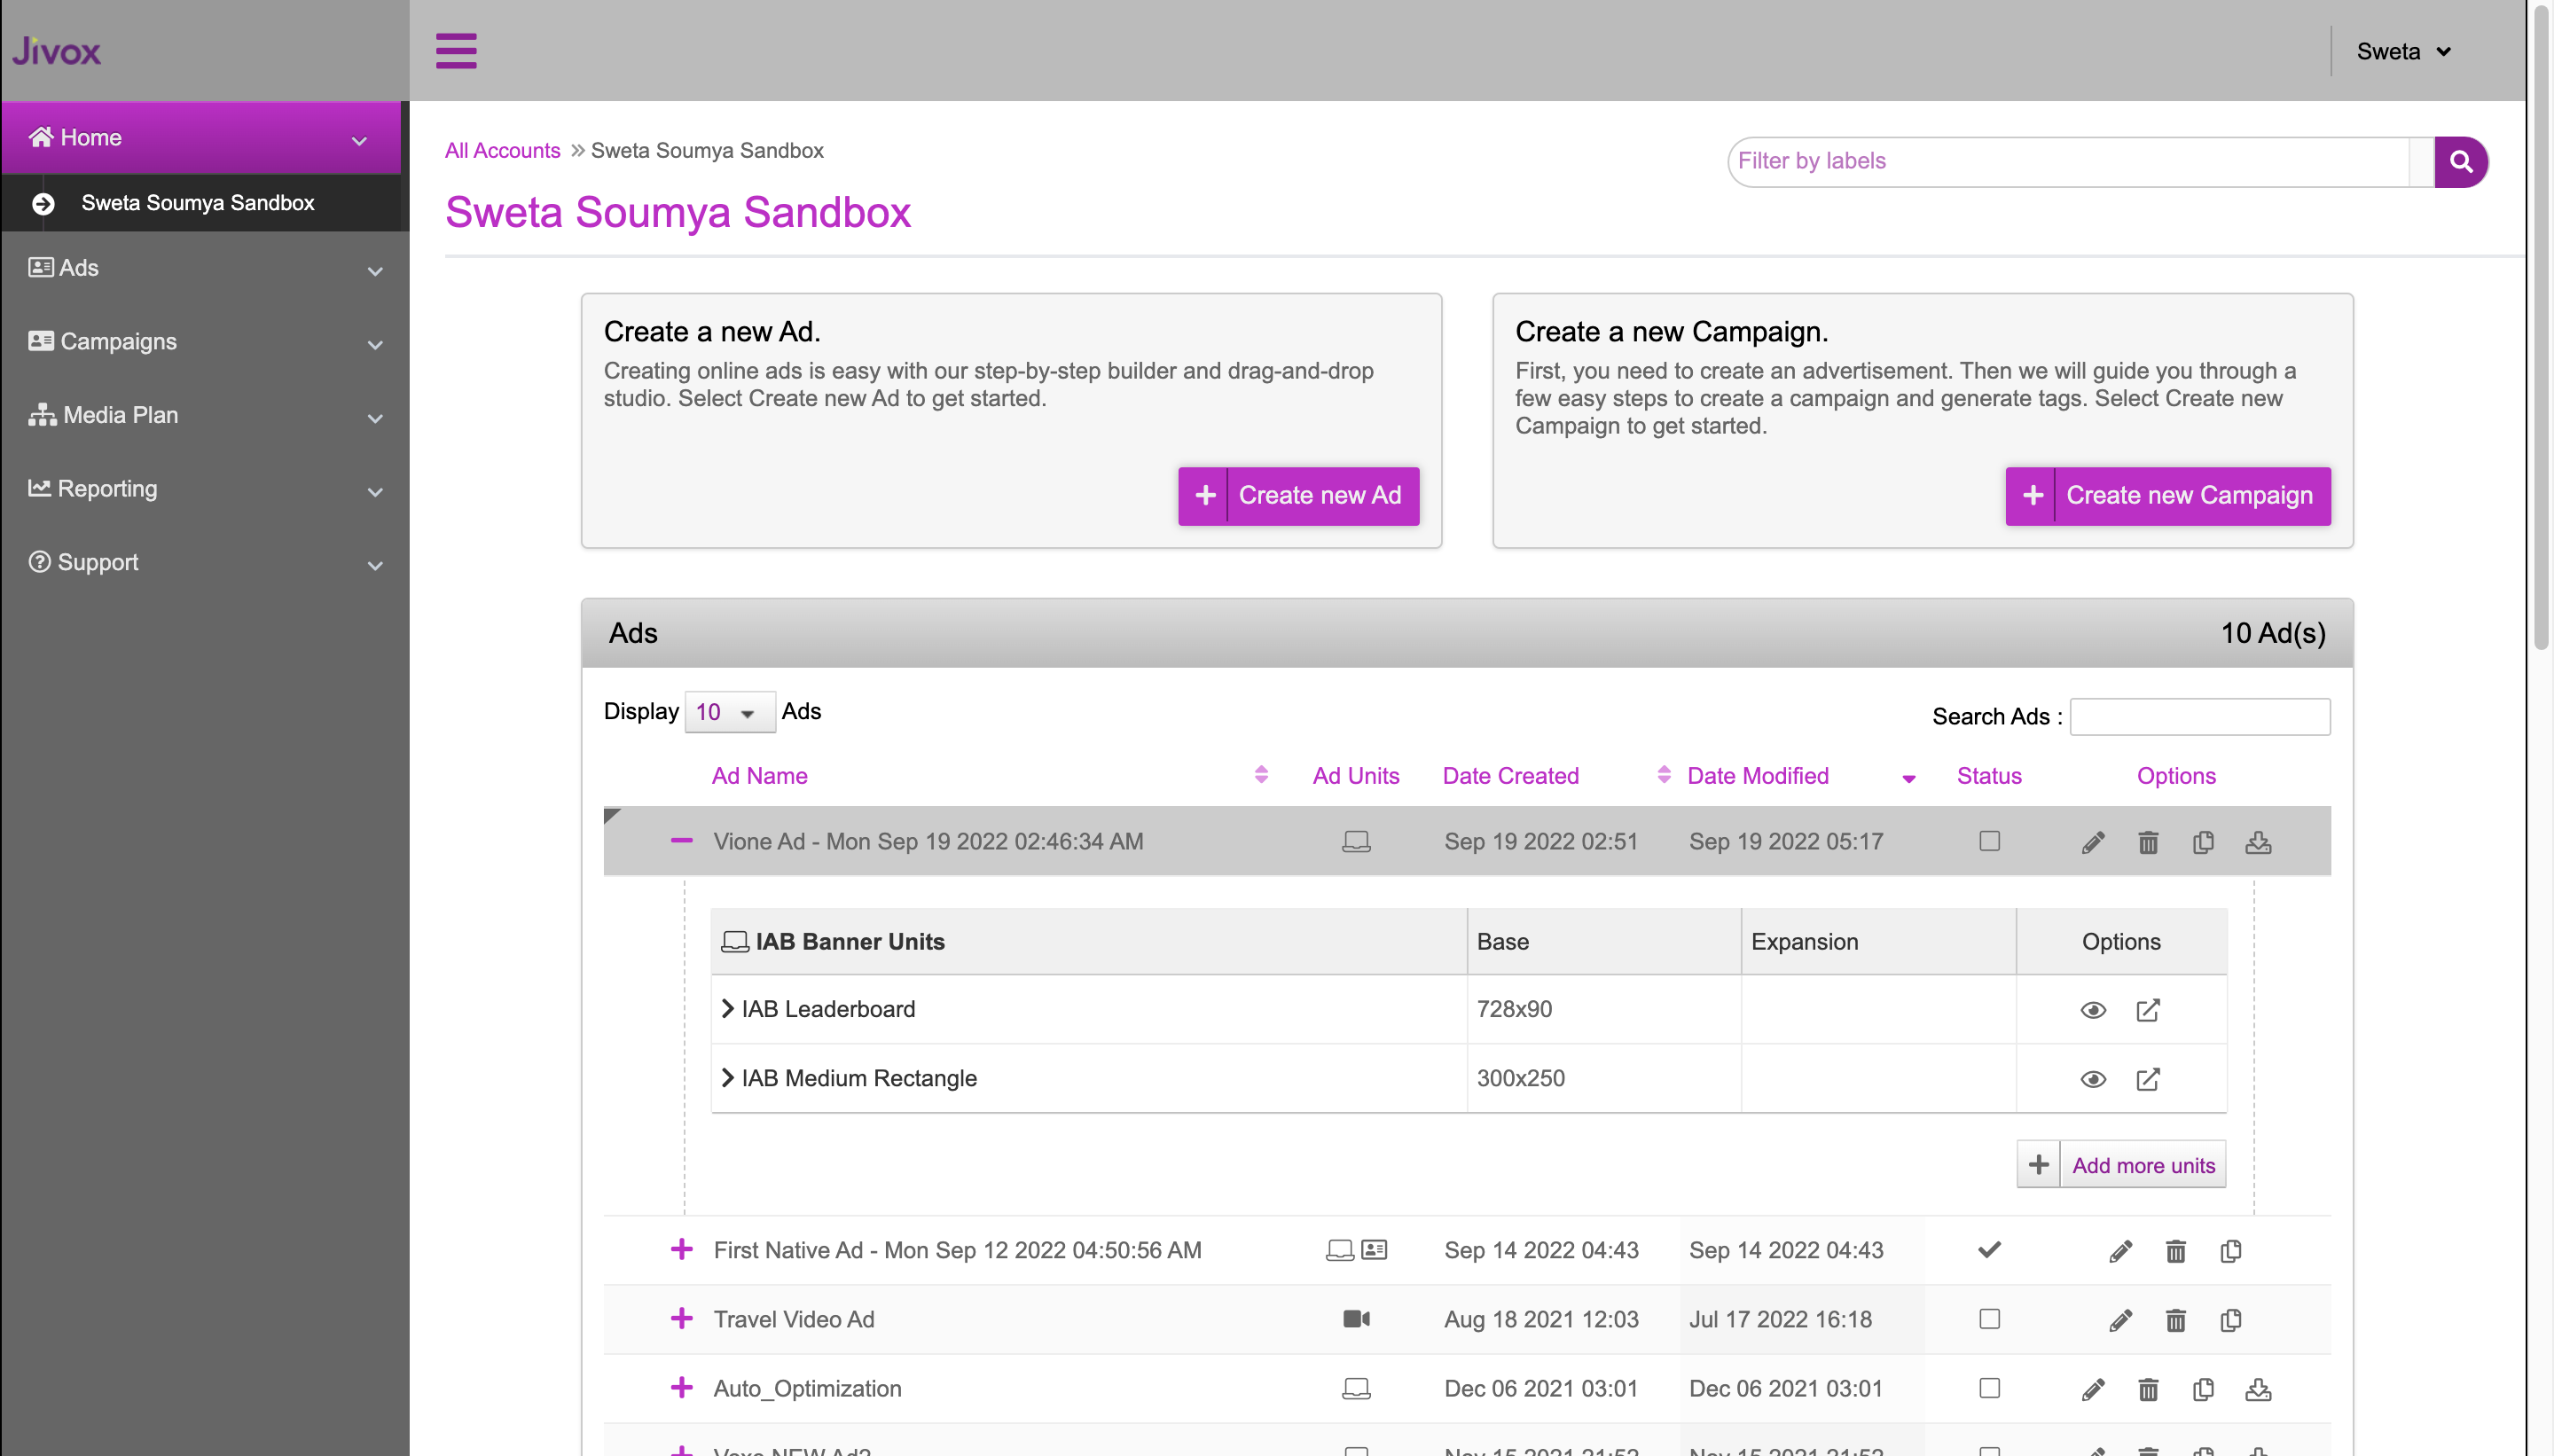Click the banner unit icon for Vione Ad

click(1356, 842)
